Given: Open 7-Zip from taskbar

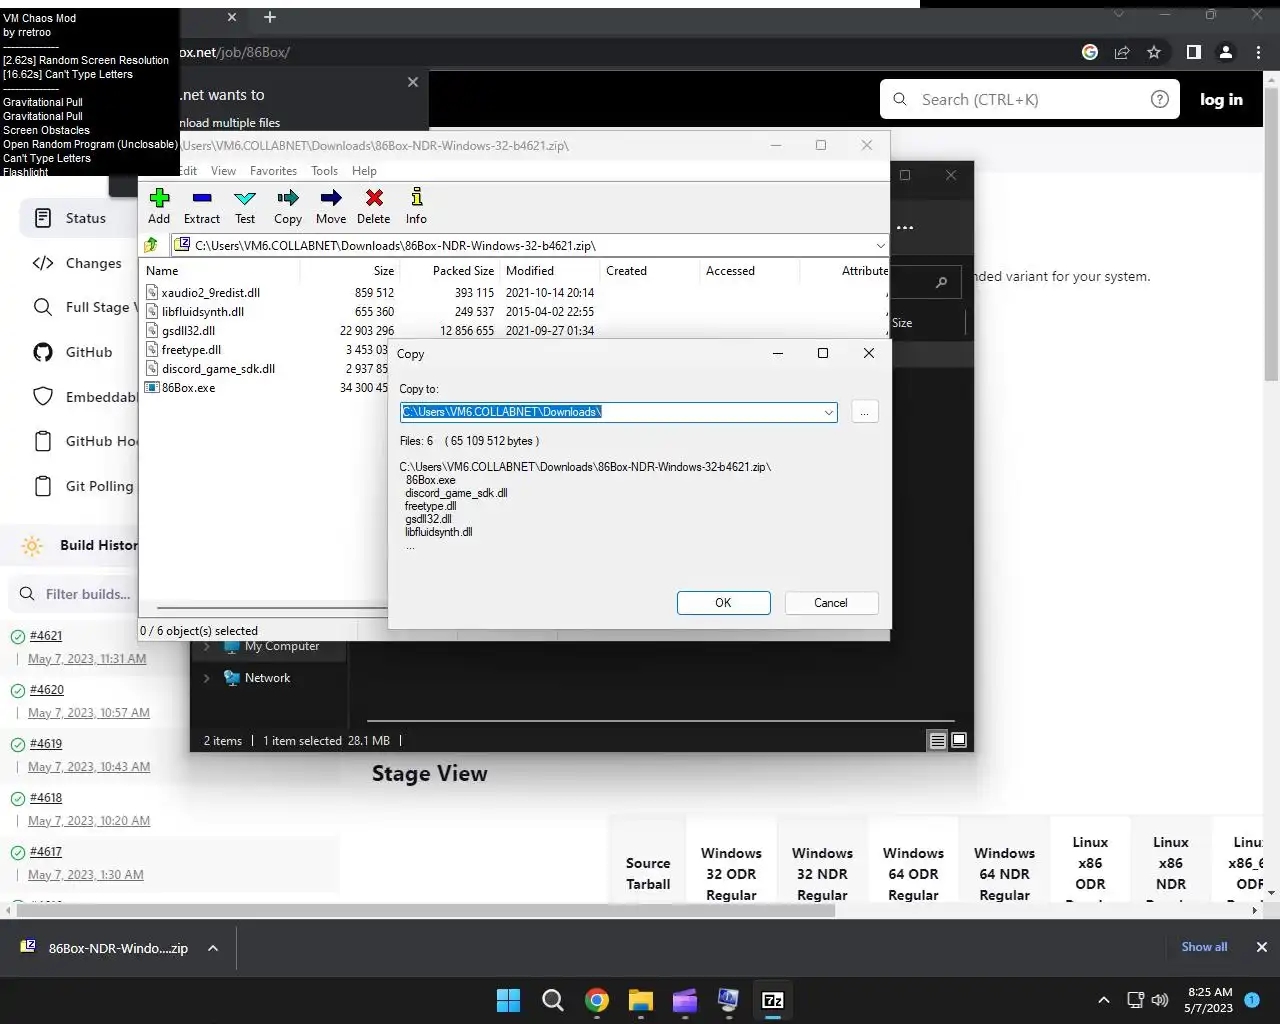Looking at the screenshot, I should 772,1000.
